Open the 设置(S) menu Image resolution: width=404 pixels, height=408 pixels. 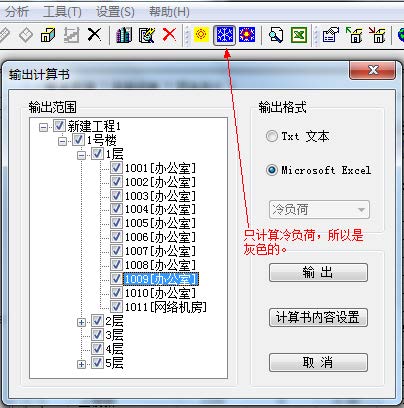point(115,12)
